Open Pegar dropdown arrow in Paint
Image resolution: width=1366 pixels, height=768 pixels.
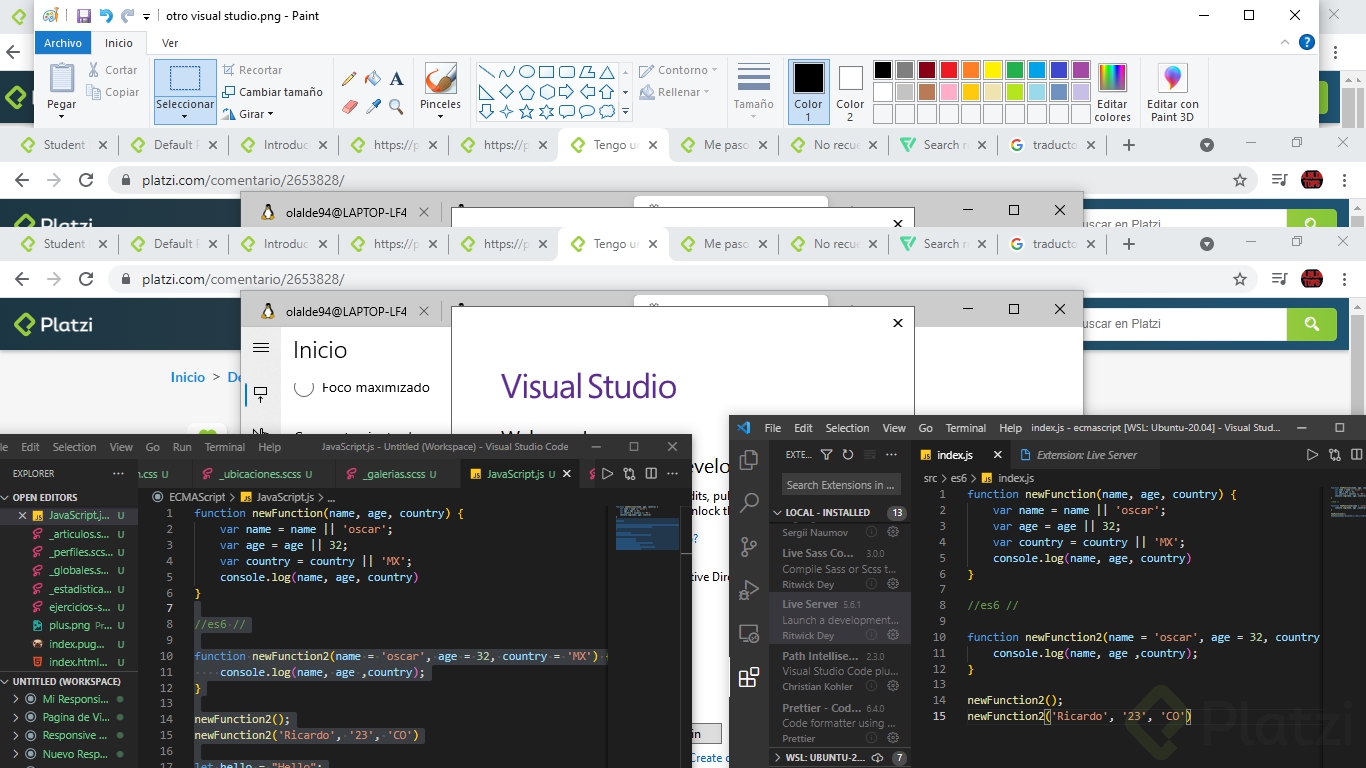[61, 116]
